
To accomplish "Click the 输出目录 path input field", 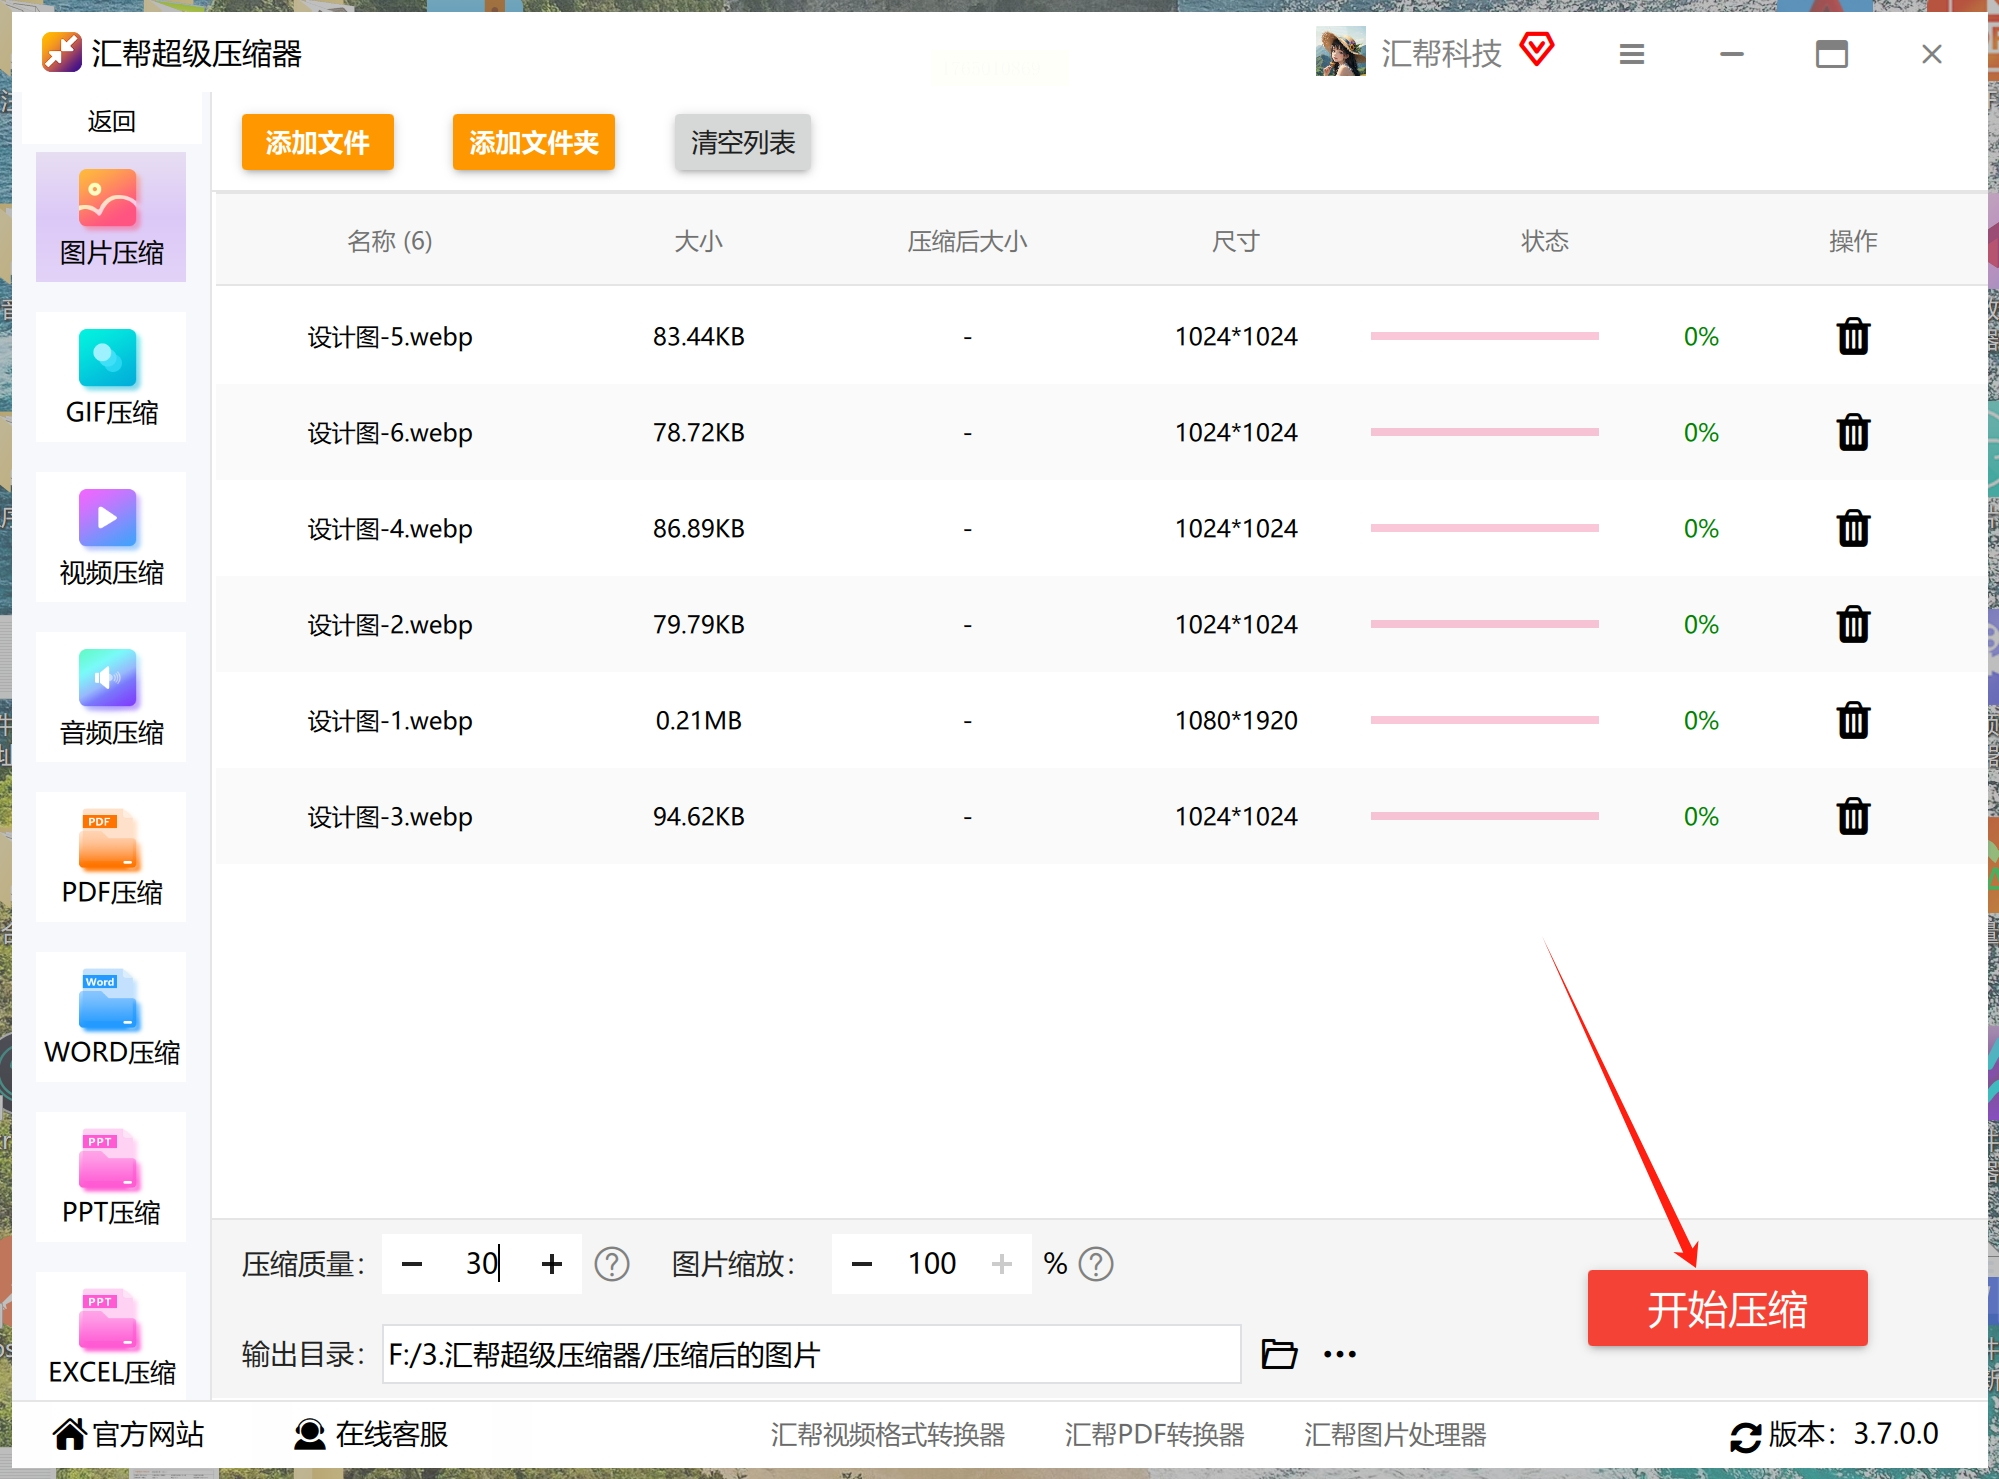I will click(810, 1354).
